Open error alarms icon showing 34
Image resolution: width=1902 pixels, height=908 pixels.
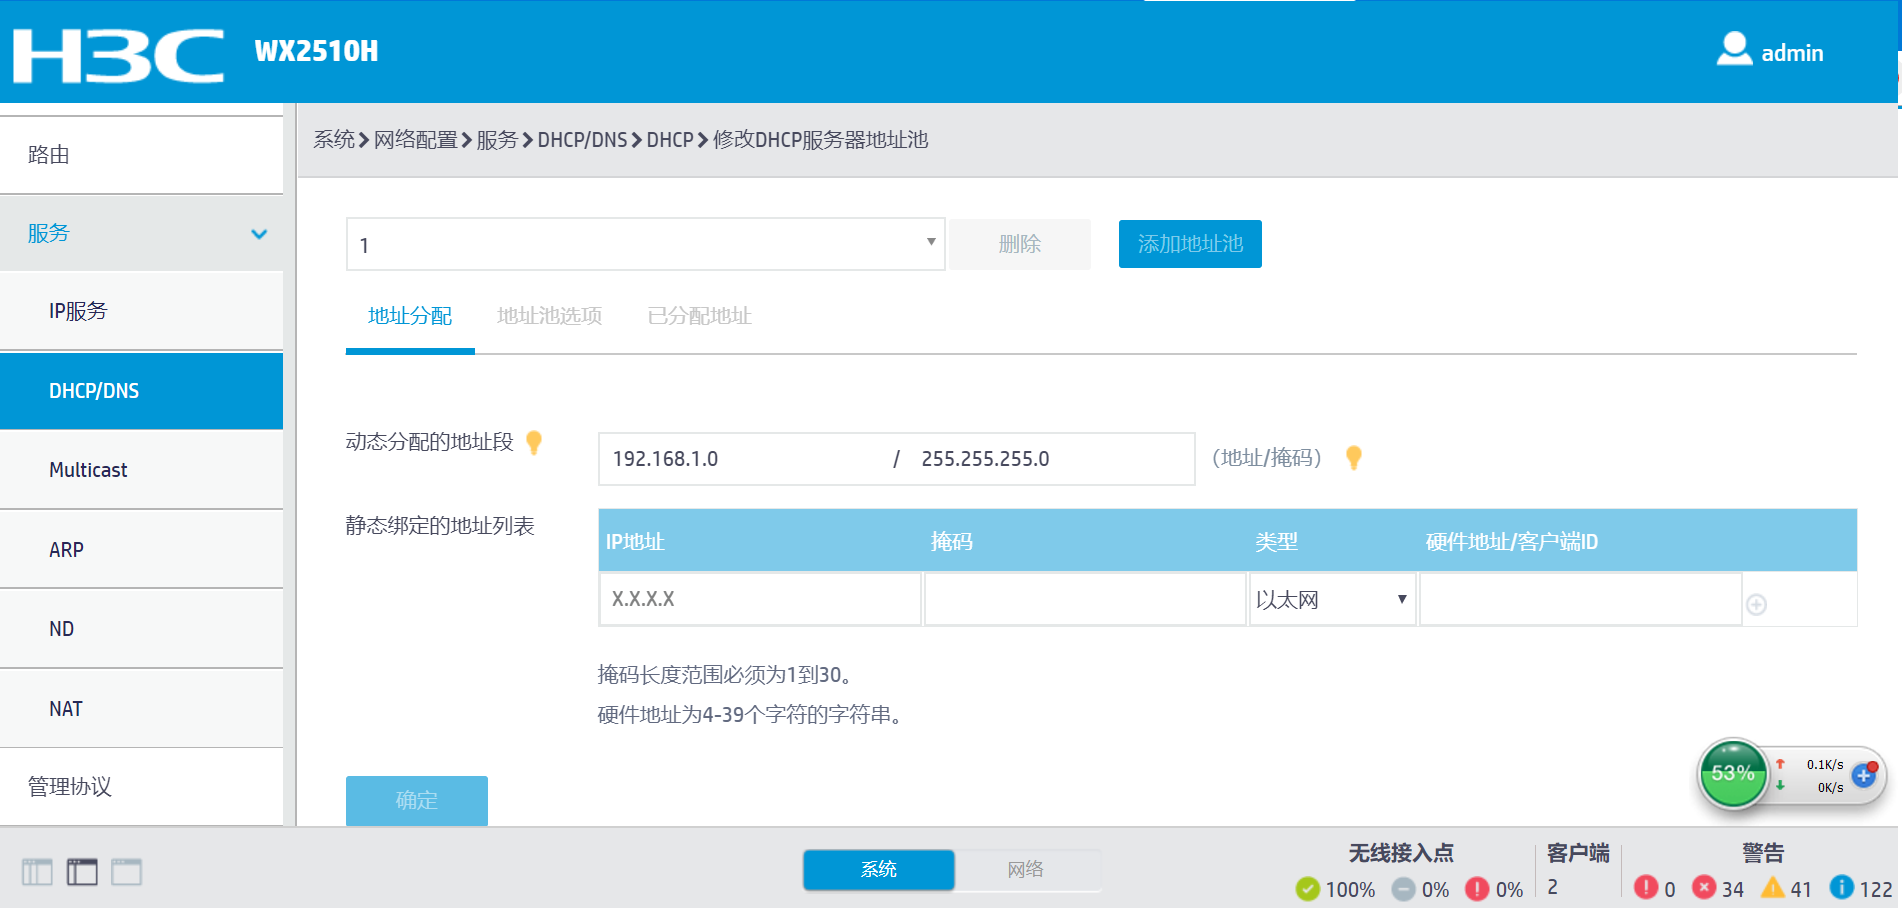pyautogui.click(x=1704, y=887)
